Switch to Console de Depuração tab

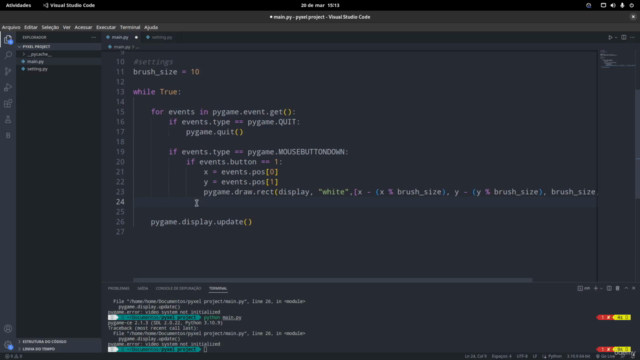point(178,288)
